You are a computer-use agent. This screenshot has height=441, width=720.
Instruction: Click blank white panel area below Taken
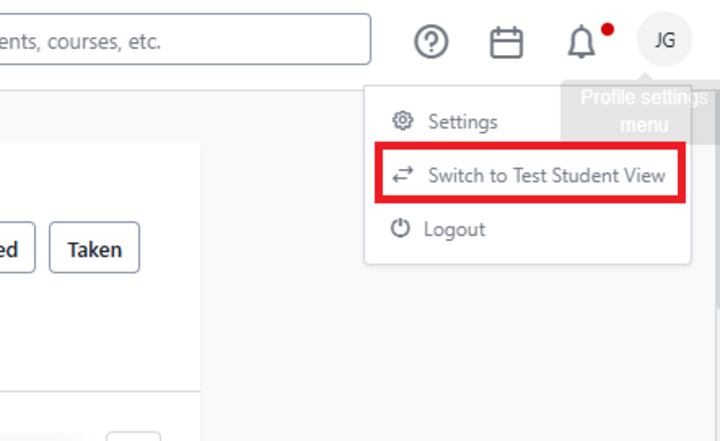[100, 330]
